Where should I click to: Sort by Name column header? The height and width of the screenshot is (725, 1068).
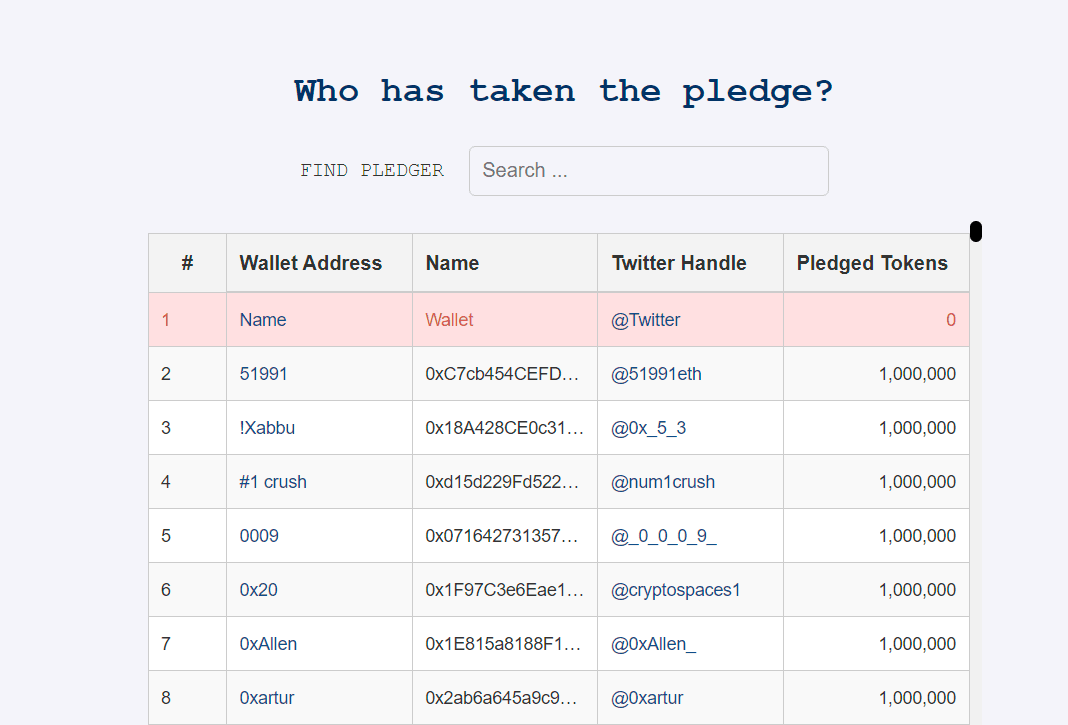pos(452,263)
